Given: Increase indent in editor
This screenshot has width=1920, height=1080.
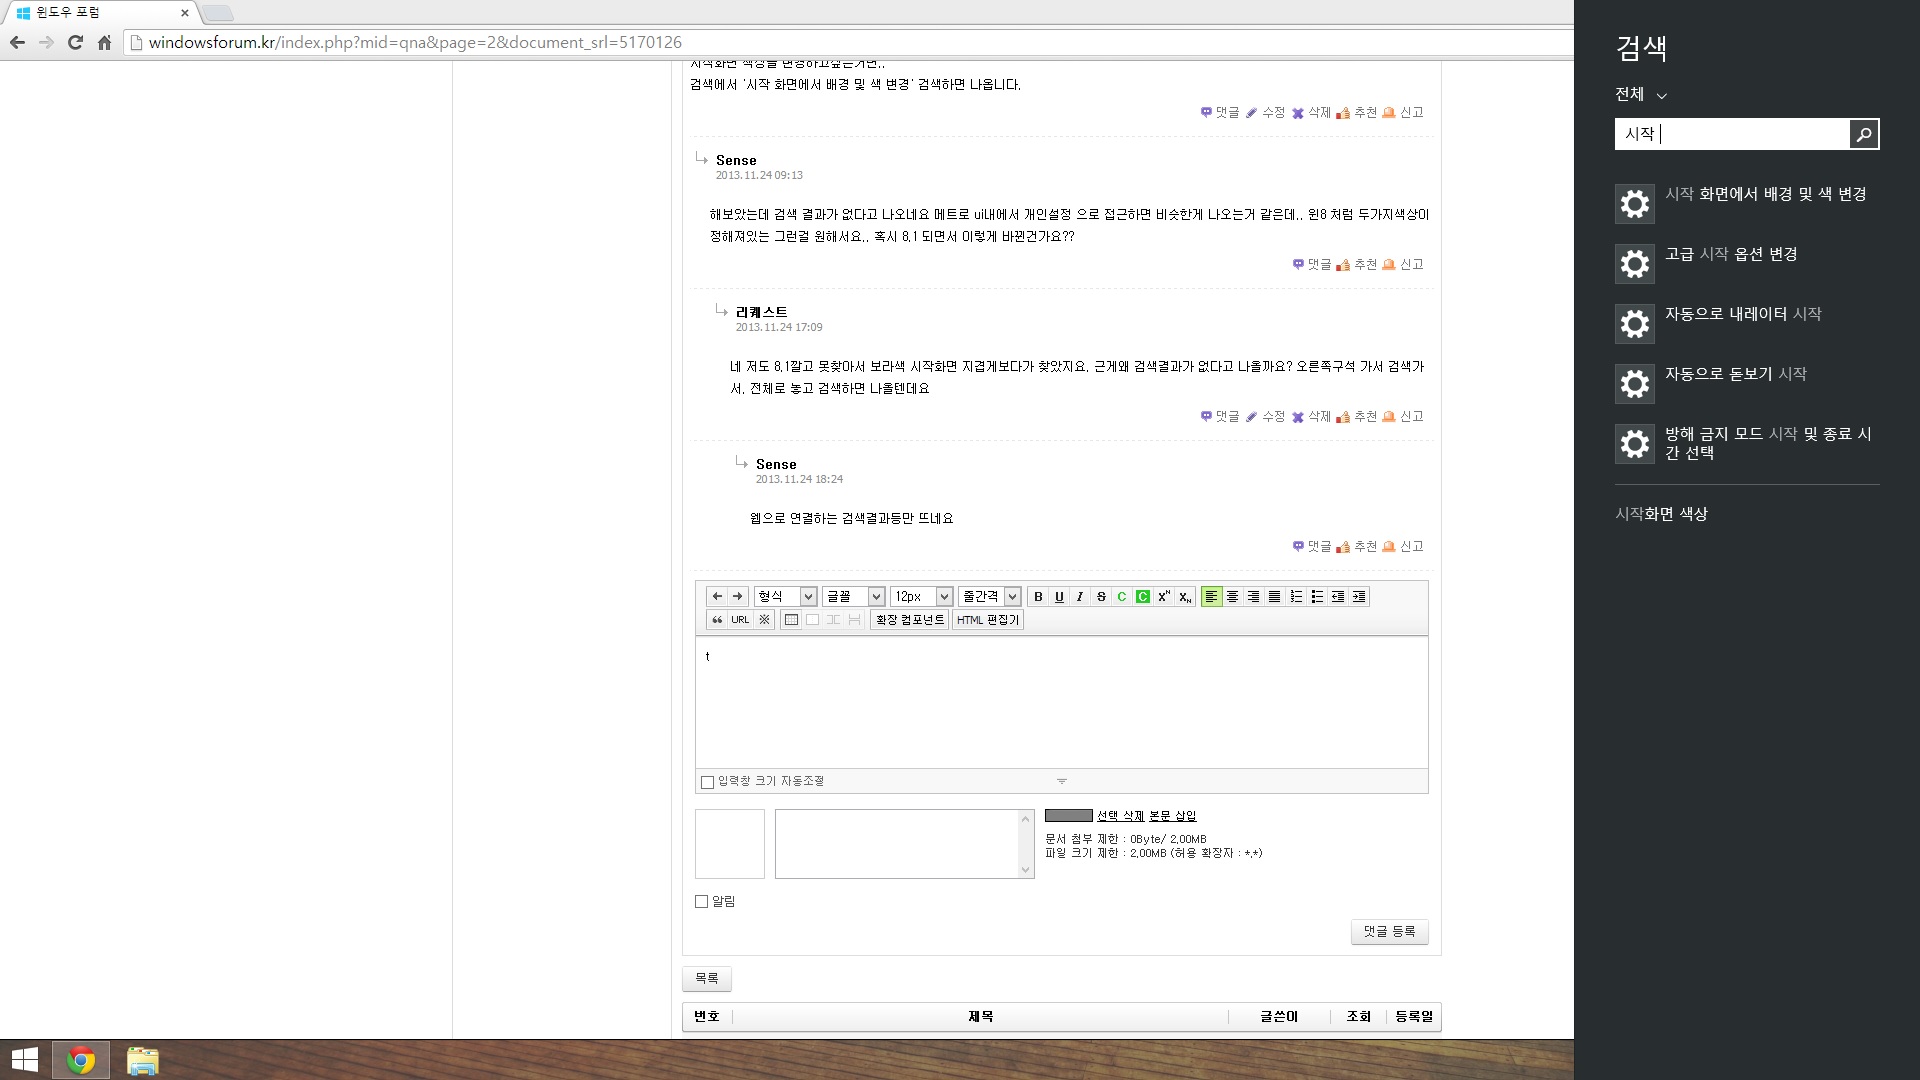Looking at the screenshot, I should 1359,597.
